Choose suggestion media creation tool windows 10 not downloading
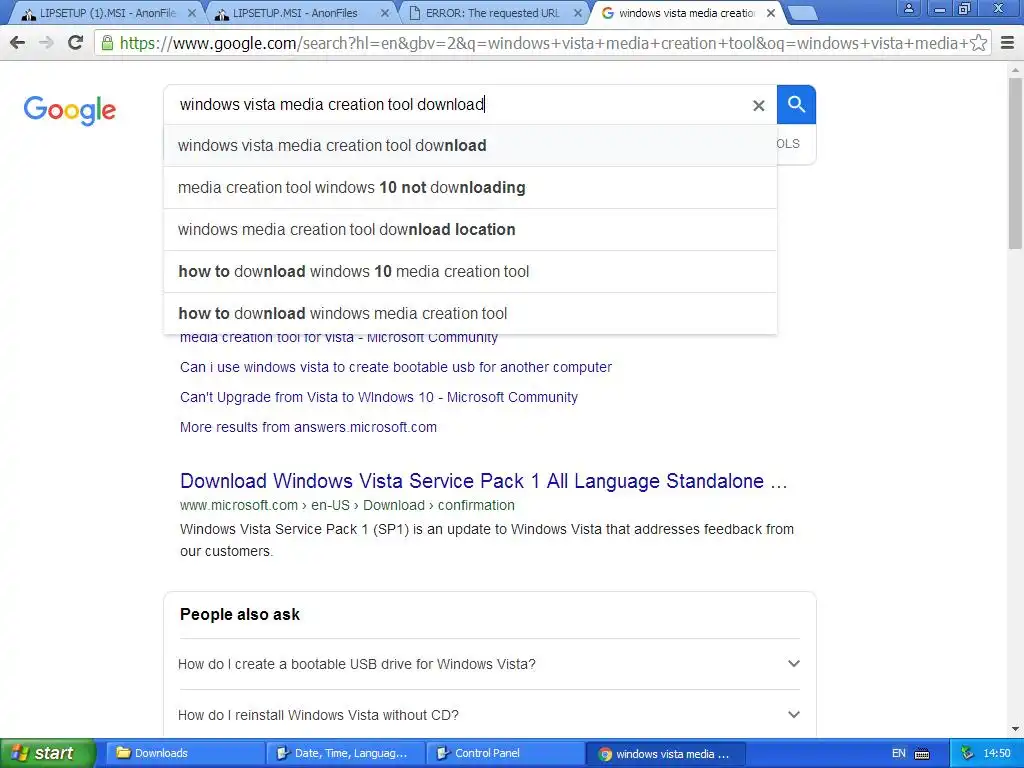 click(x=470, y=187)
